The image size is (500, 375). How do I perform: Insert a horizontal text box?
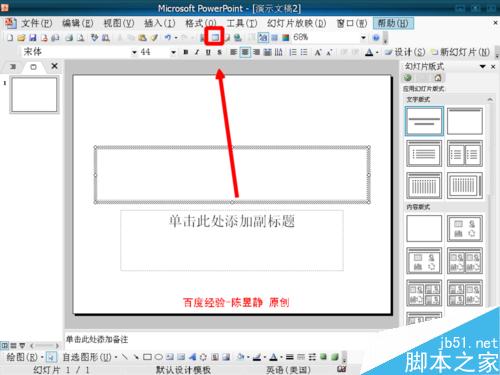(x=170, y=357)
